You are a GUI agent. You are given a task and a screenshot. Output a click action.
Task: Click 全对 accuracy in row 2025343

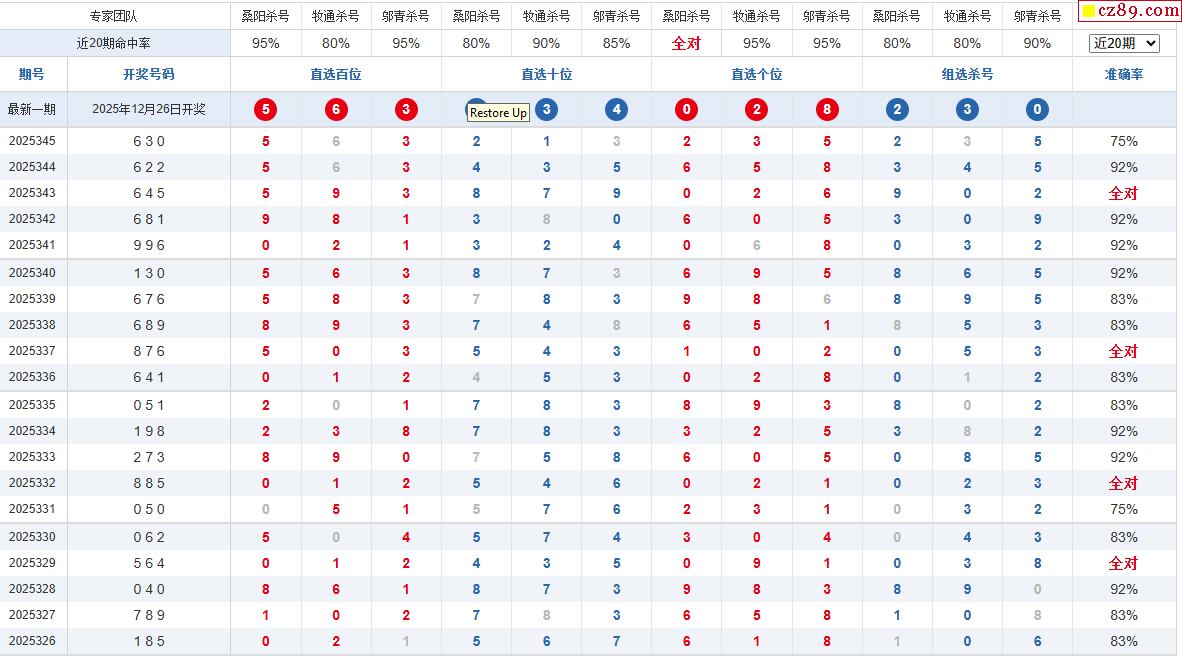click(1123, 193)
